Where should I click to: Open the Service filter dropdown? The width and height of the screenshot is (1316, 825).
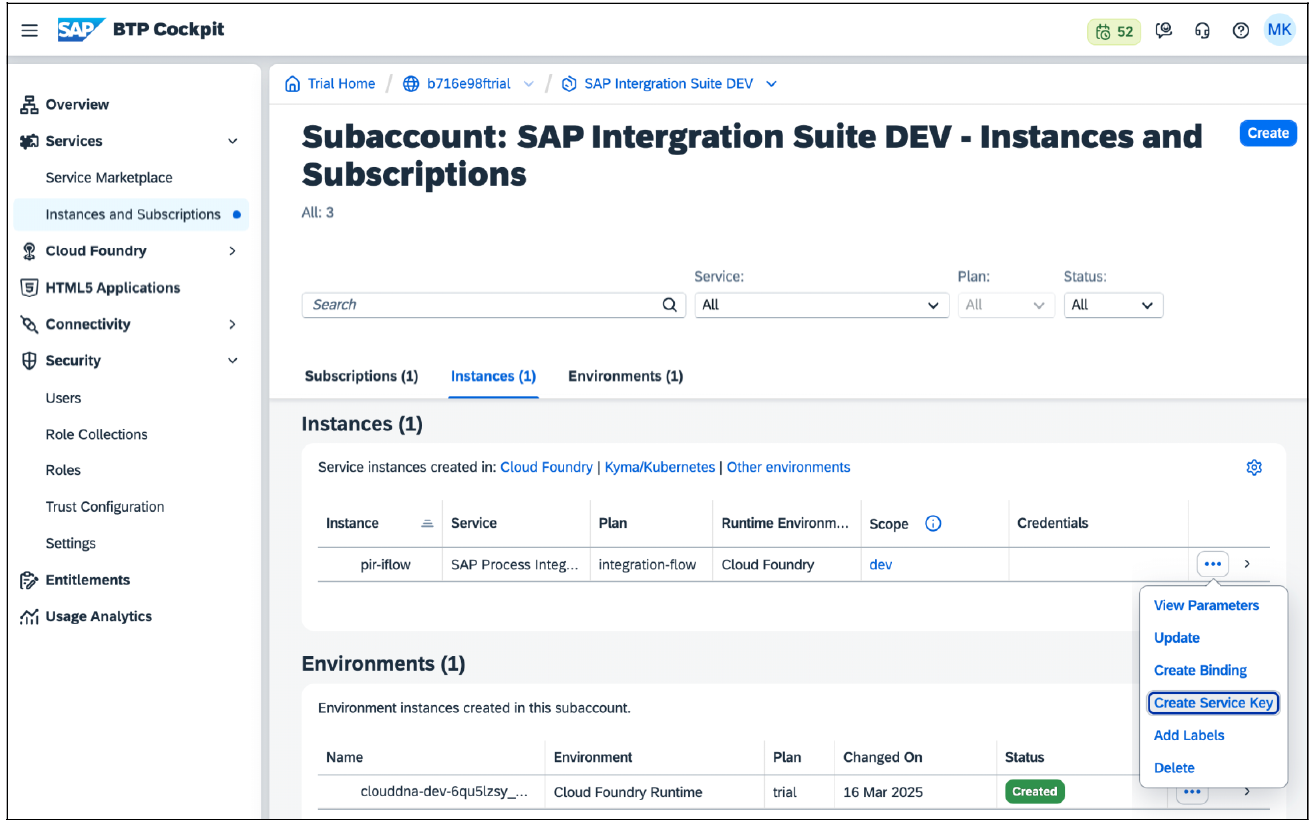pos(821,305)
